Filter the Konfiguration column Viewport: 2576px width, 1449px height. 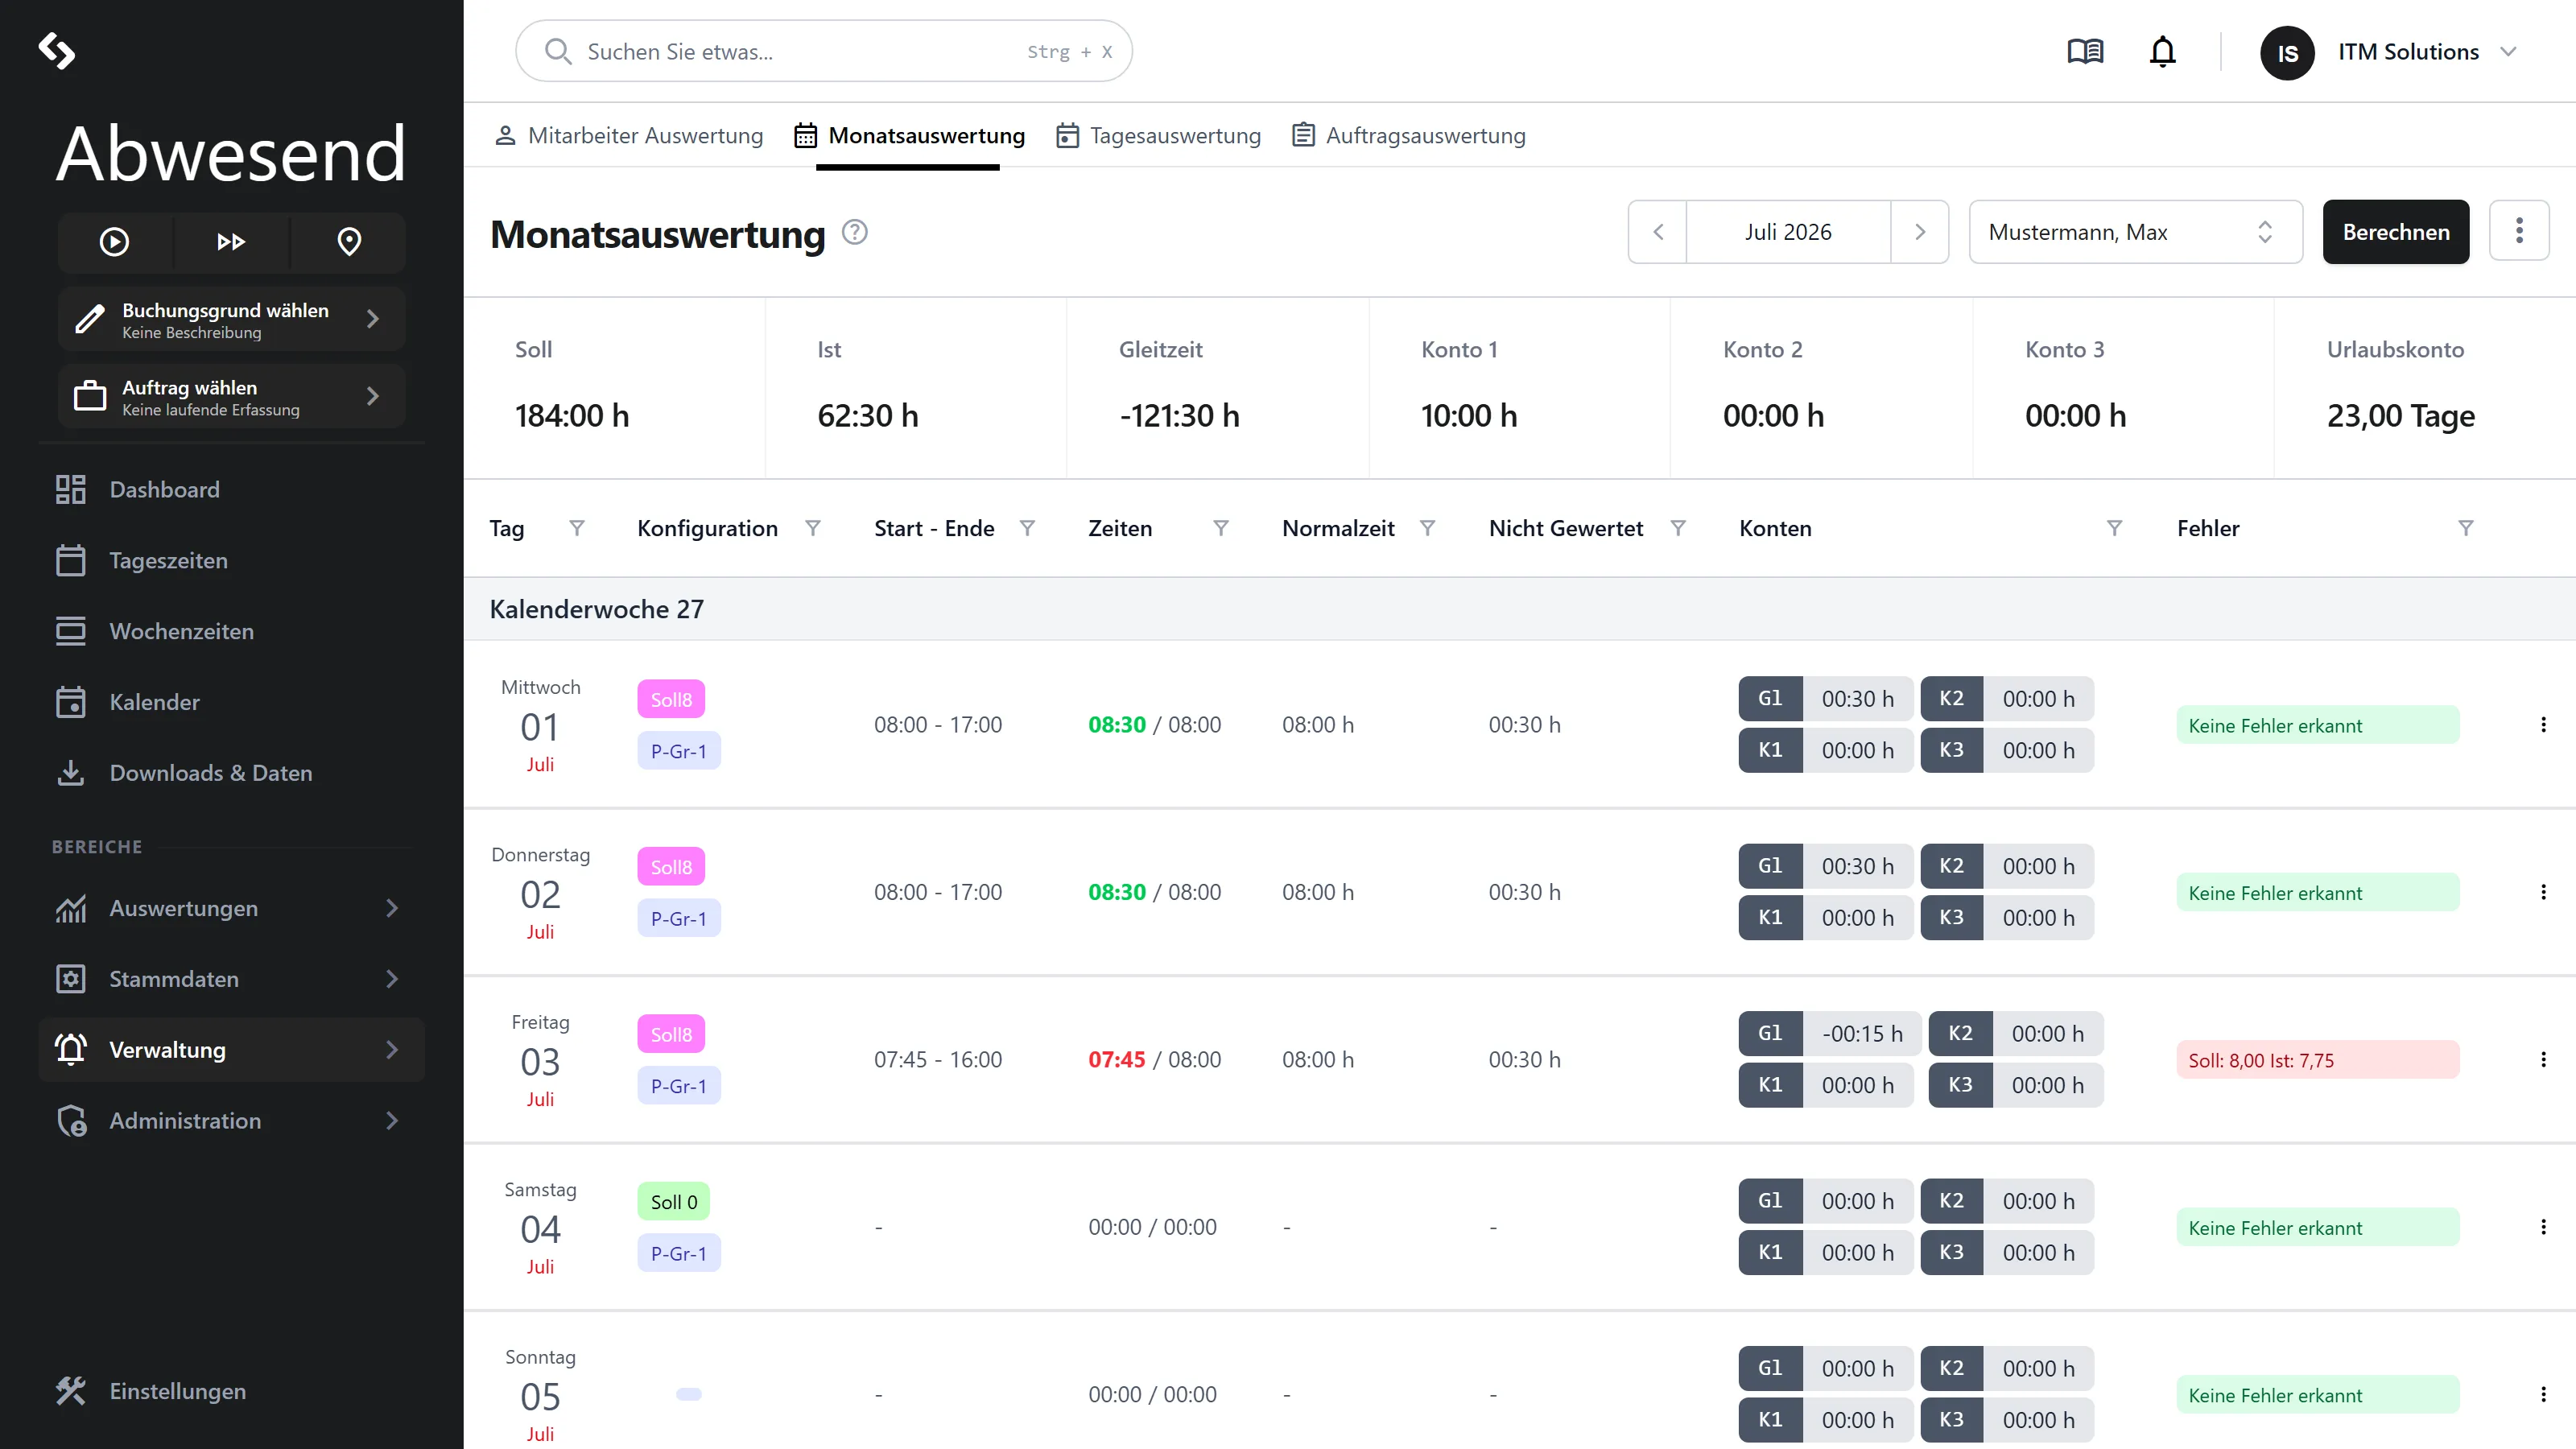tap(813, 528)
